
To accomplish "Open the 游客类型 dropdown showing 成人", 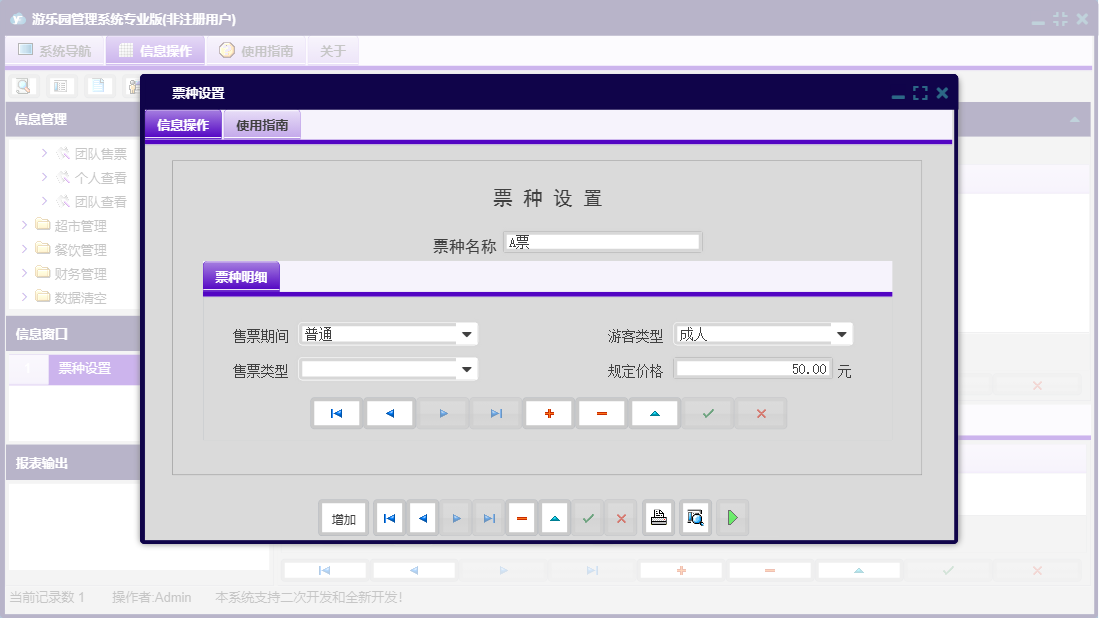I will coord(843,333).
